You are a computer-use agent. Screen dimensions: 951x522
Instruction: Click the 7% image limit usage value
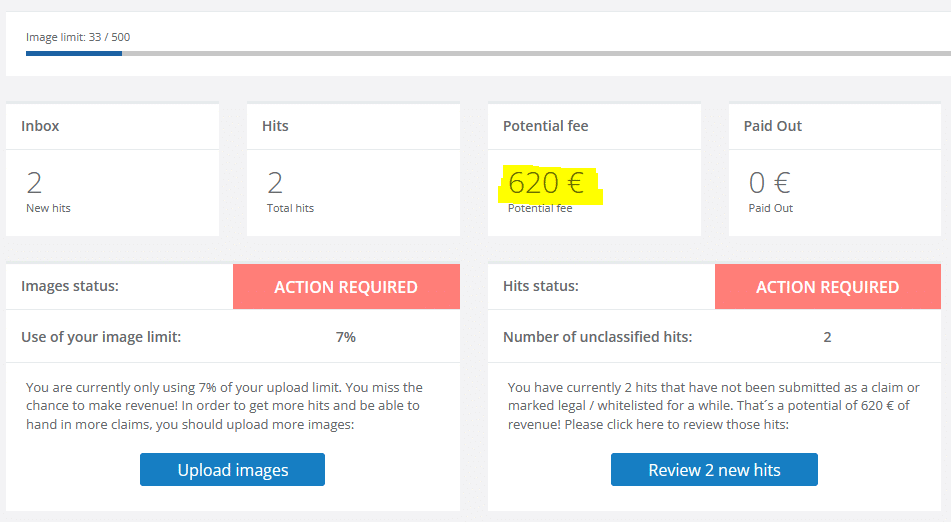pos(346,337)
